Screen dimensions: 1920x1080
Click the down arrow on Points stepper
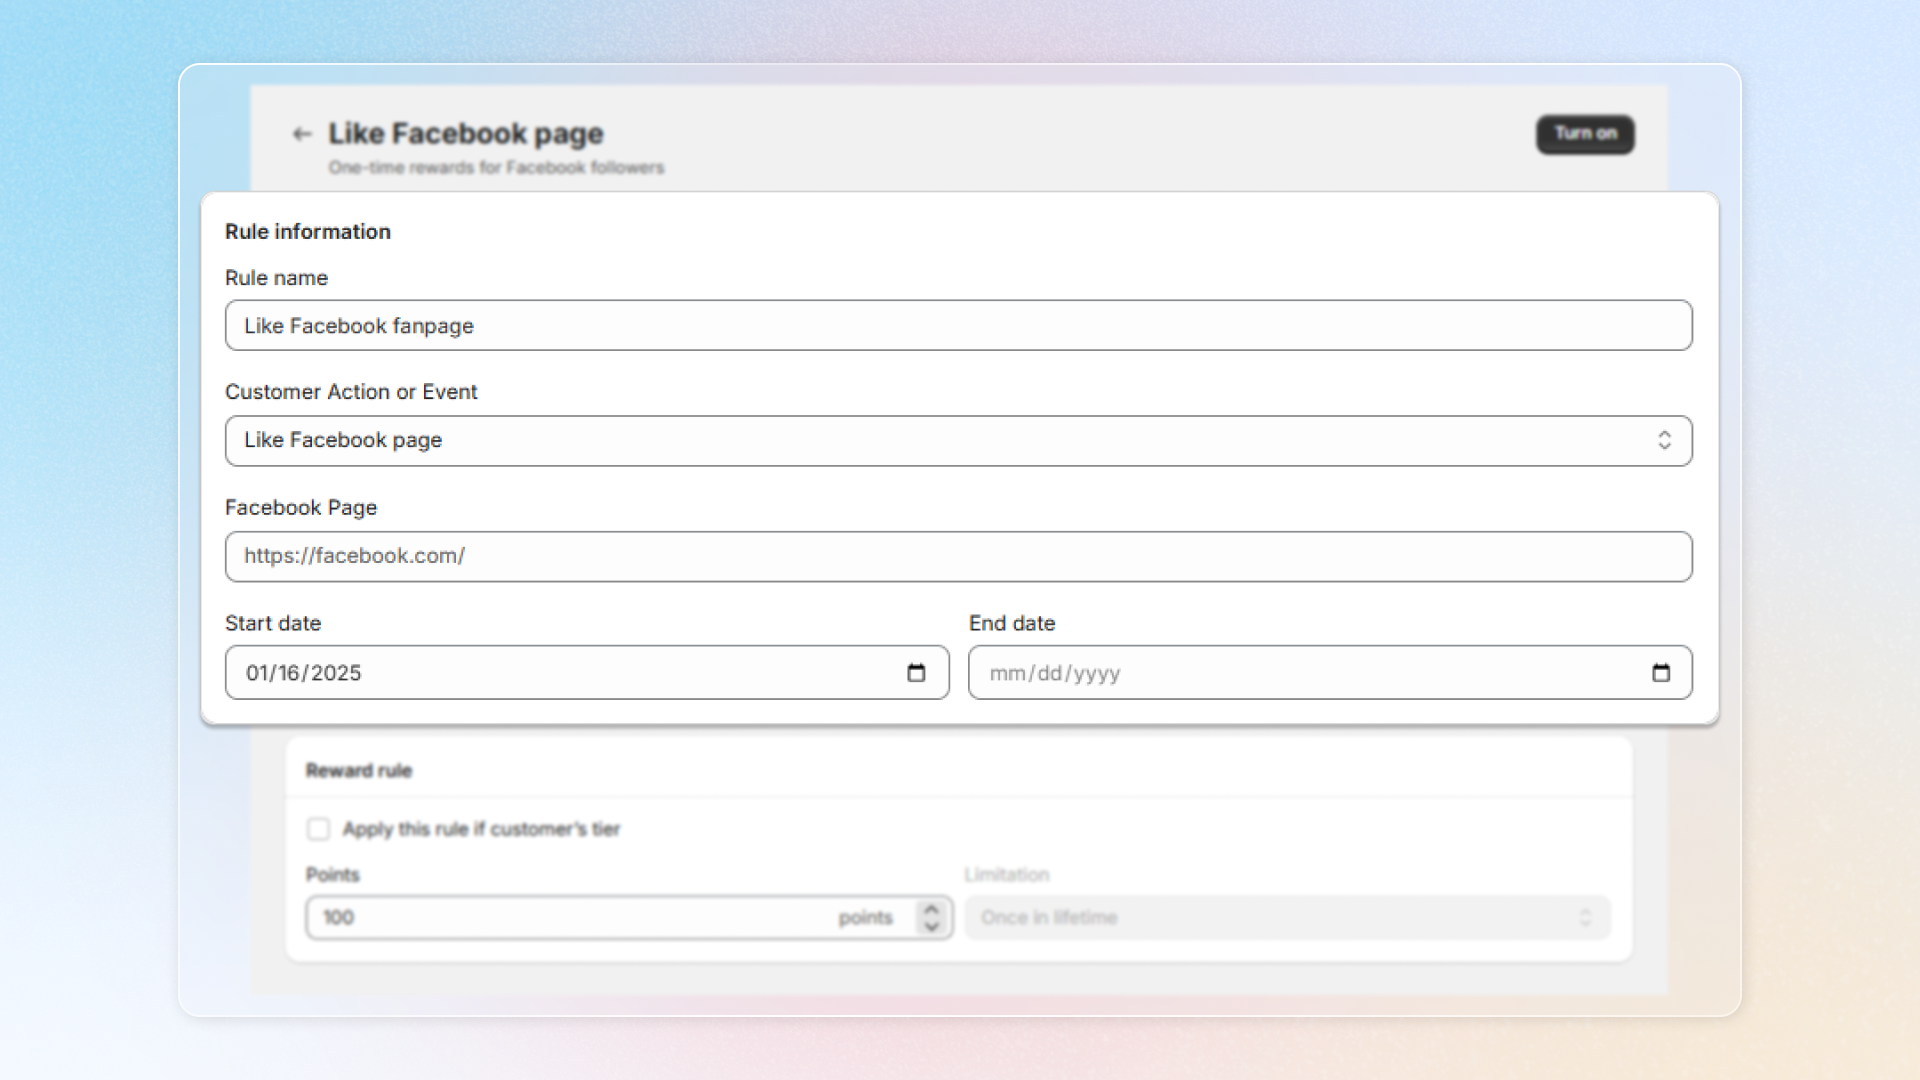pyautogui.click(x=932, y=927)
